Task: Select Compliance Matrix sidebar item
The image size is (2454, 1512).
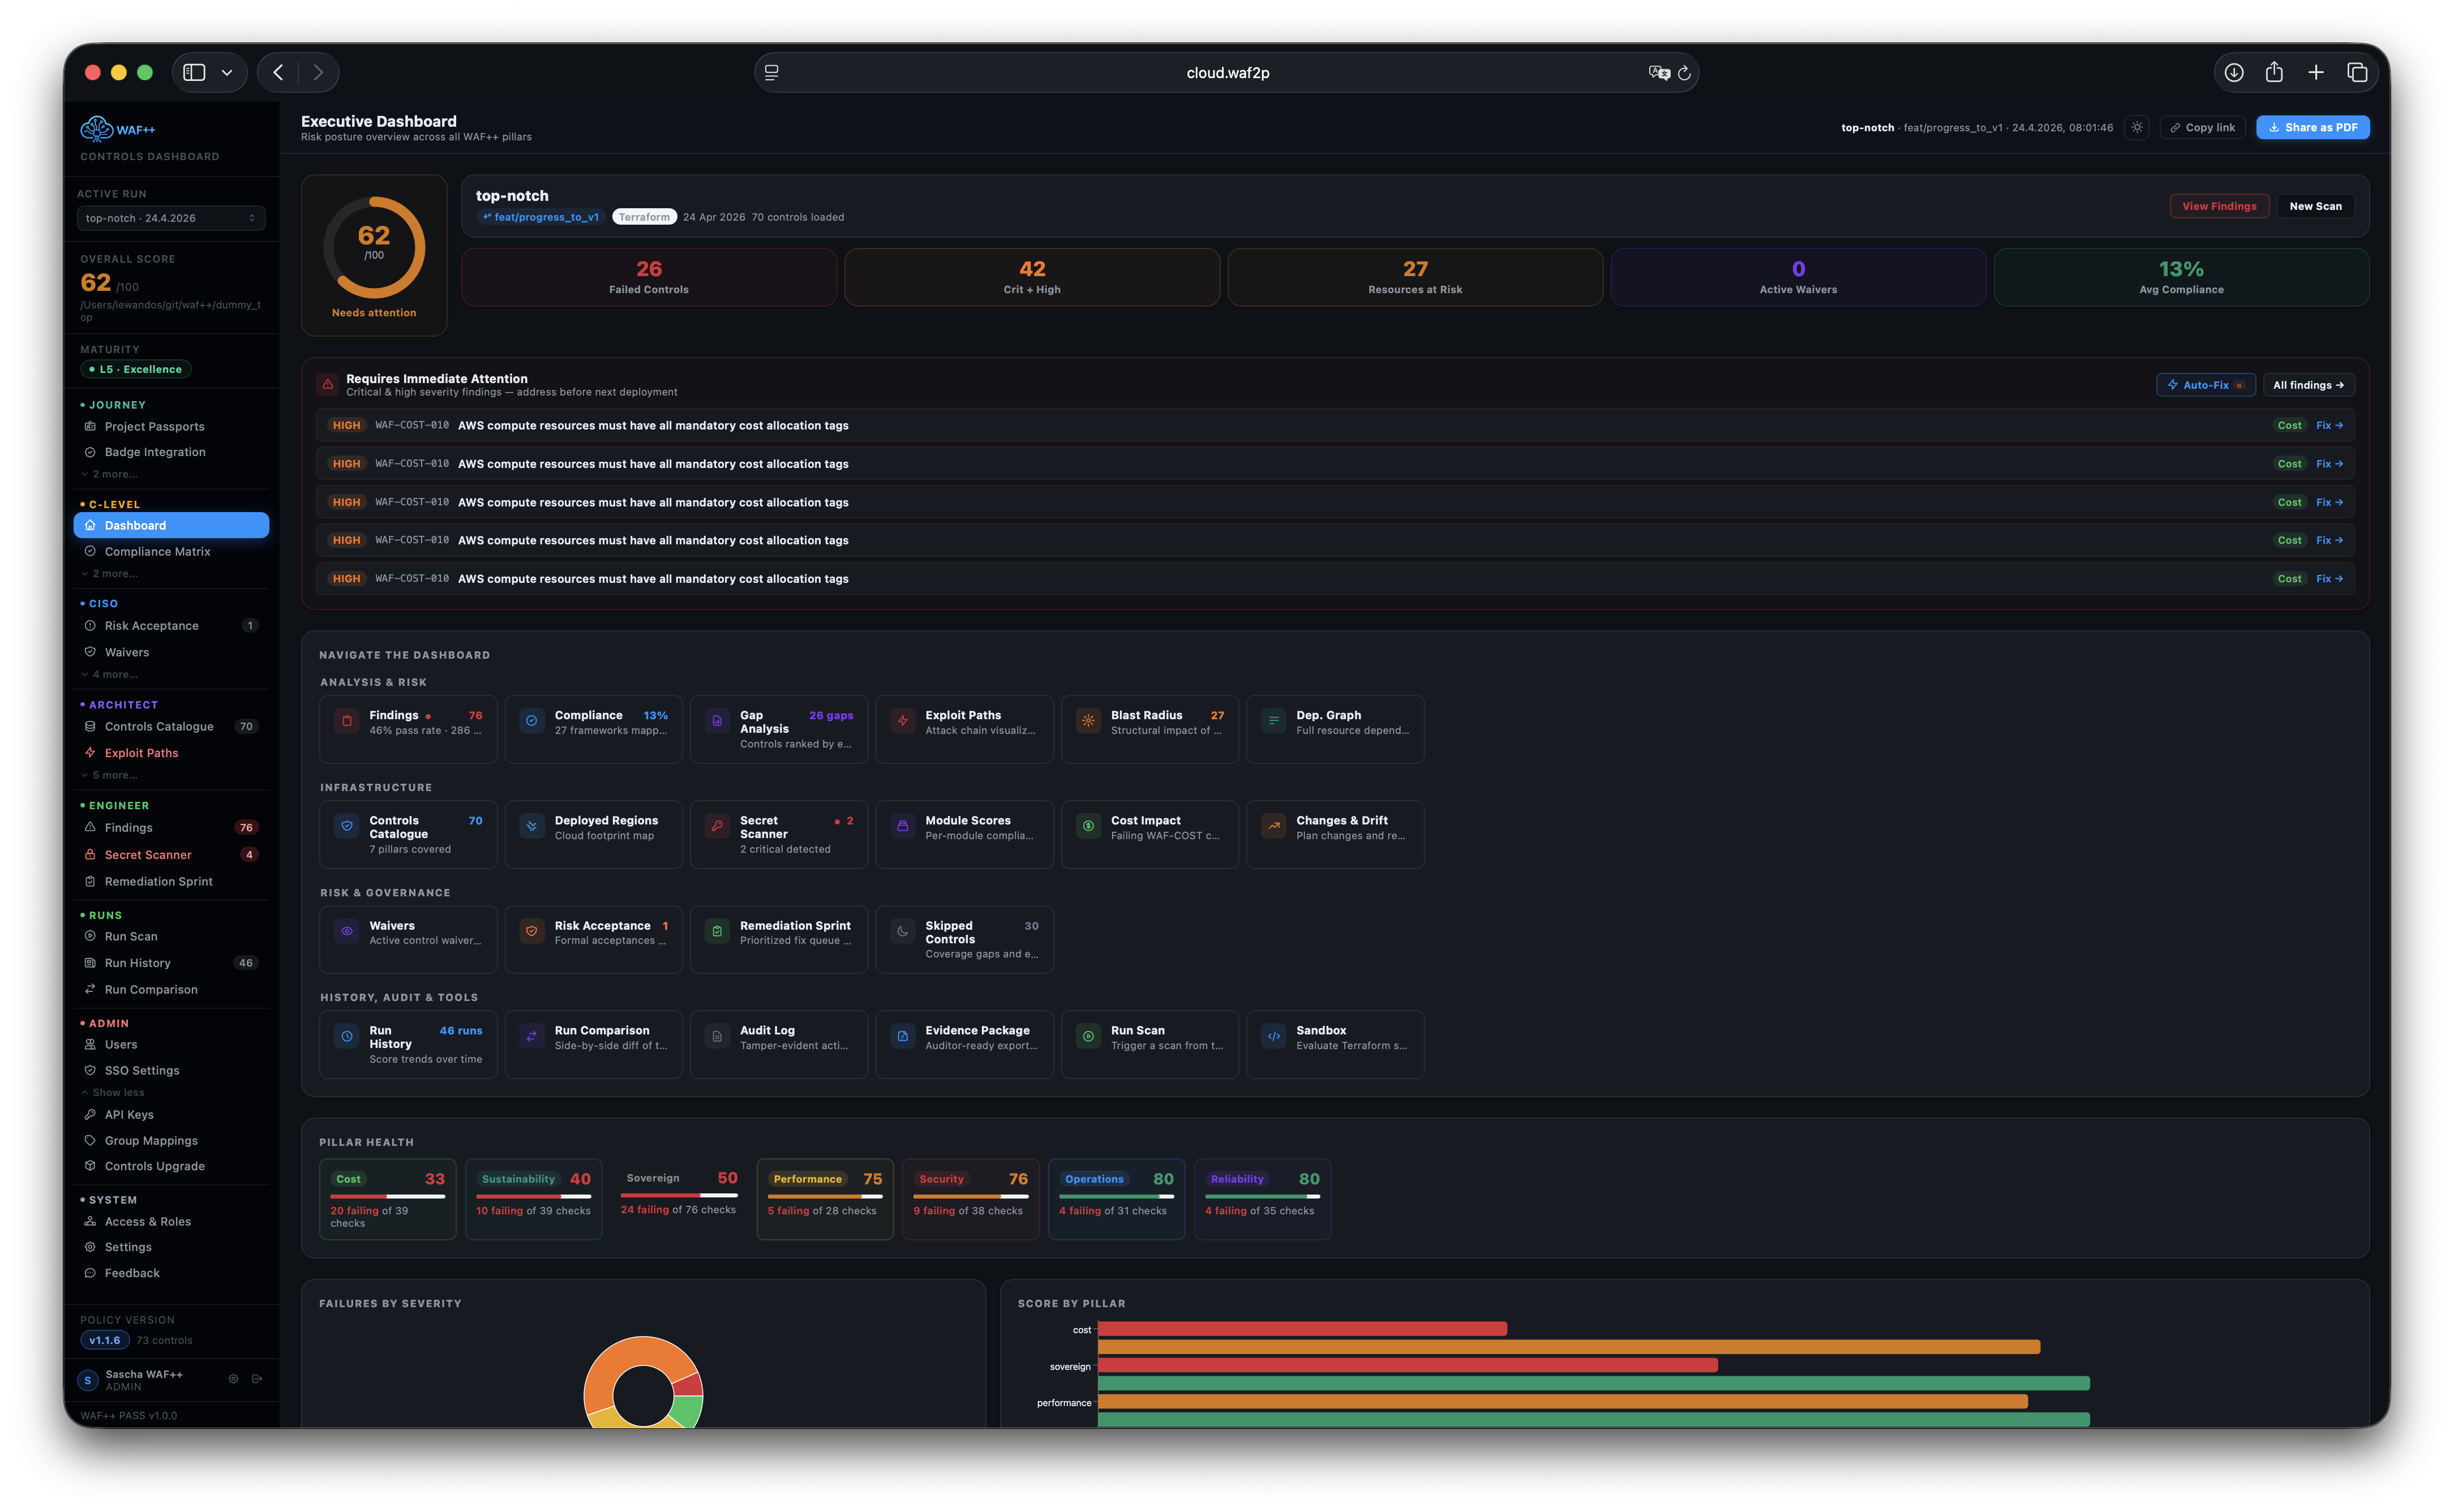Action: 171,552
